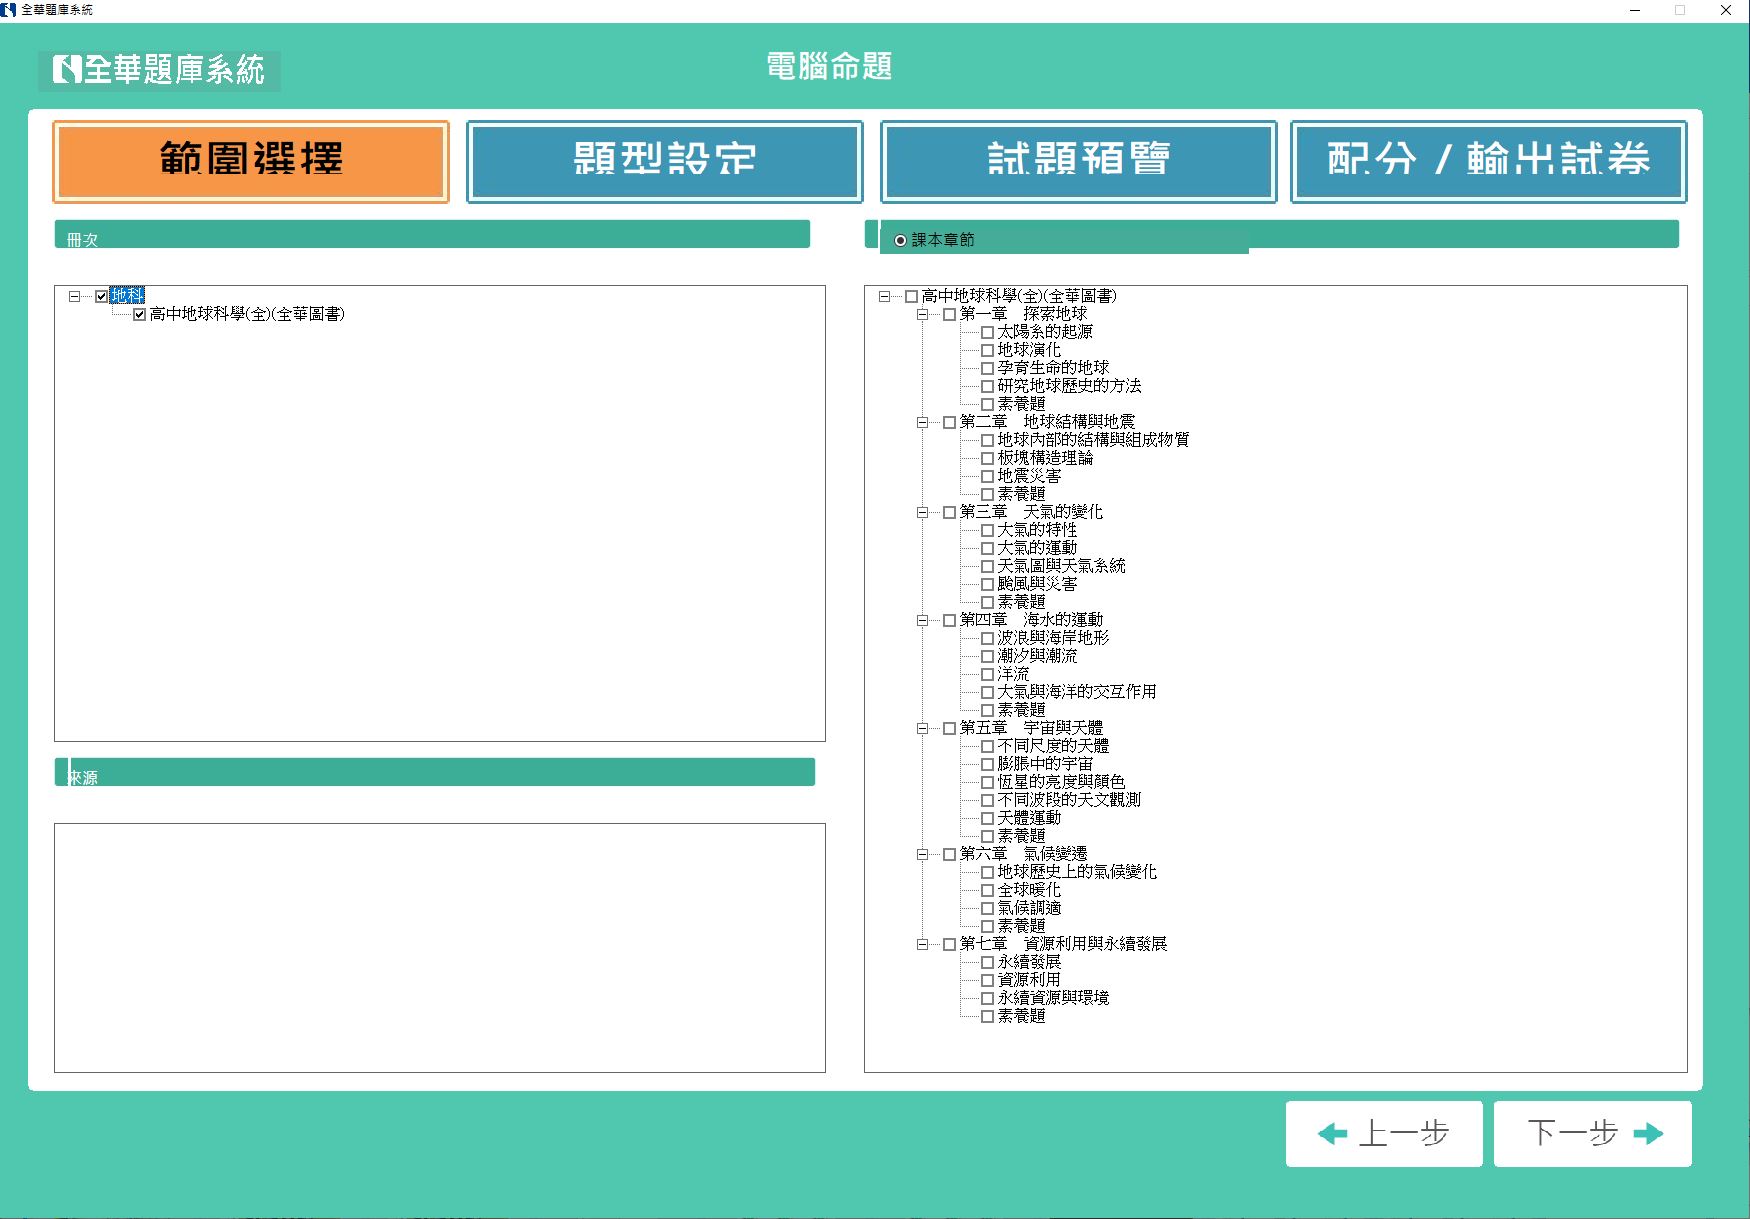Viewport: 1750px width, 1219px height.
Task: Check the 膨脹中的宇宙 checkbox
Action: 987,764
